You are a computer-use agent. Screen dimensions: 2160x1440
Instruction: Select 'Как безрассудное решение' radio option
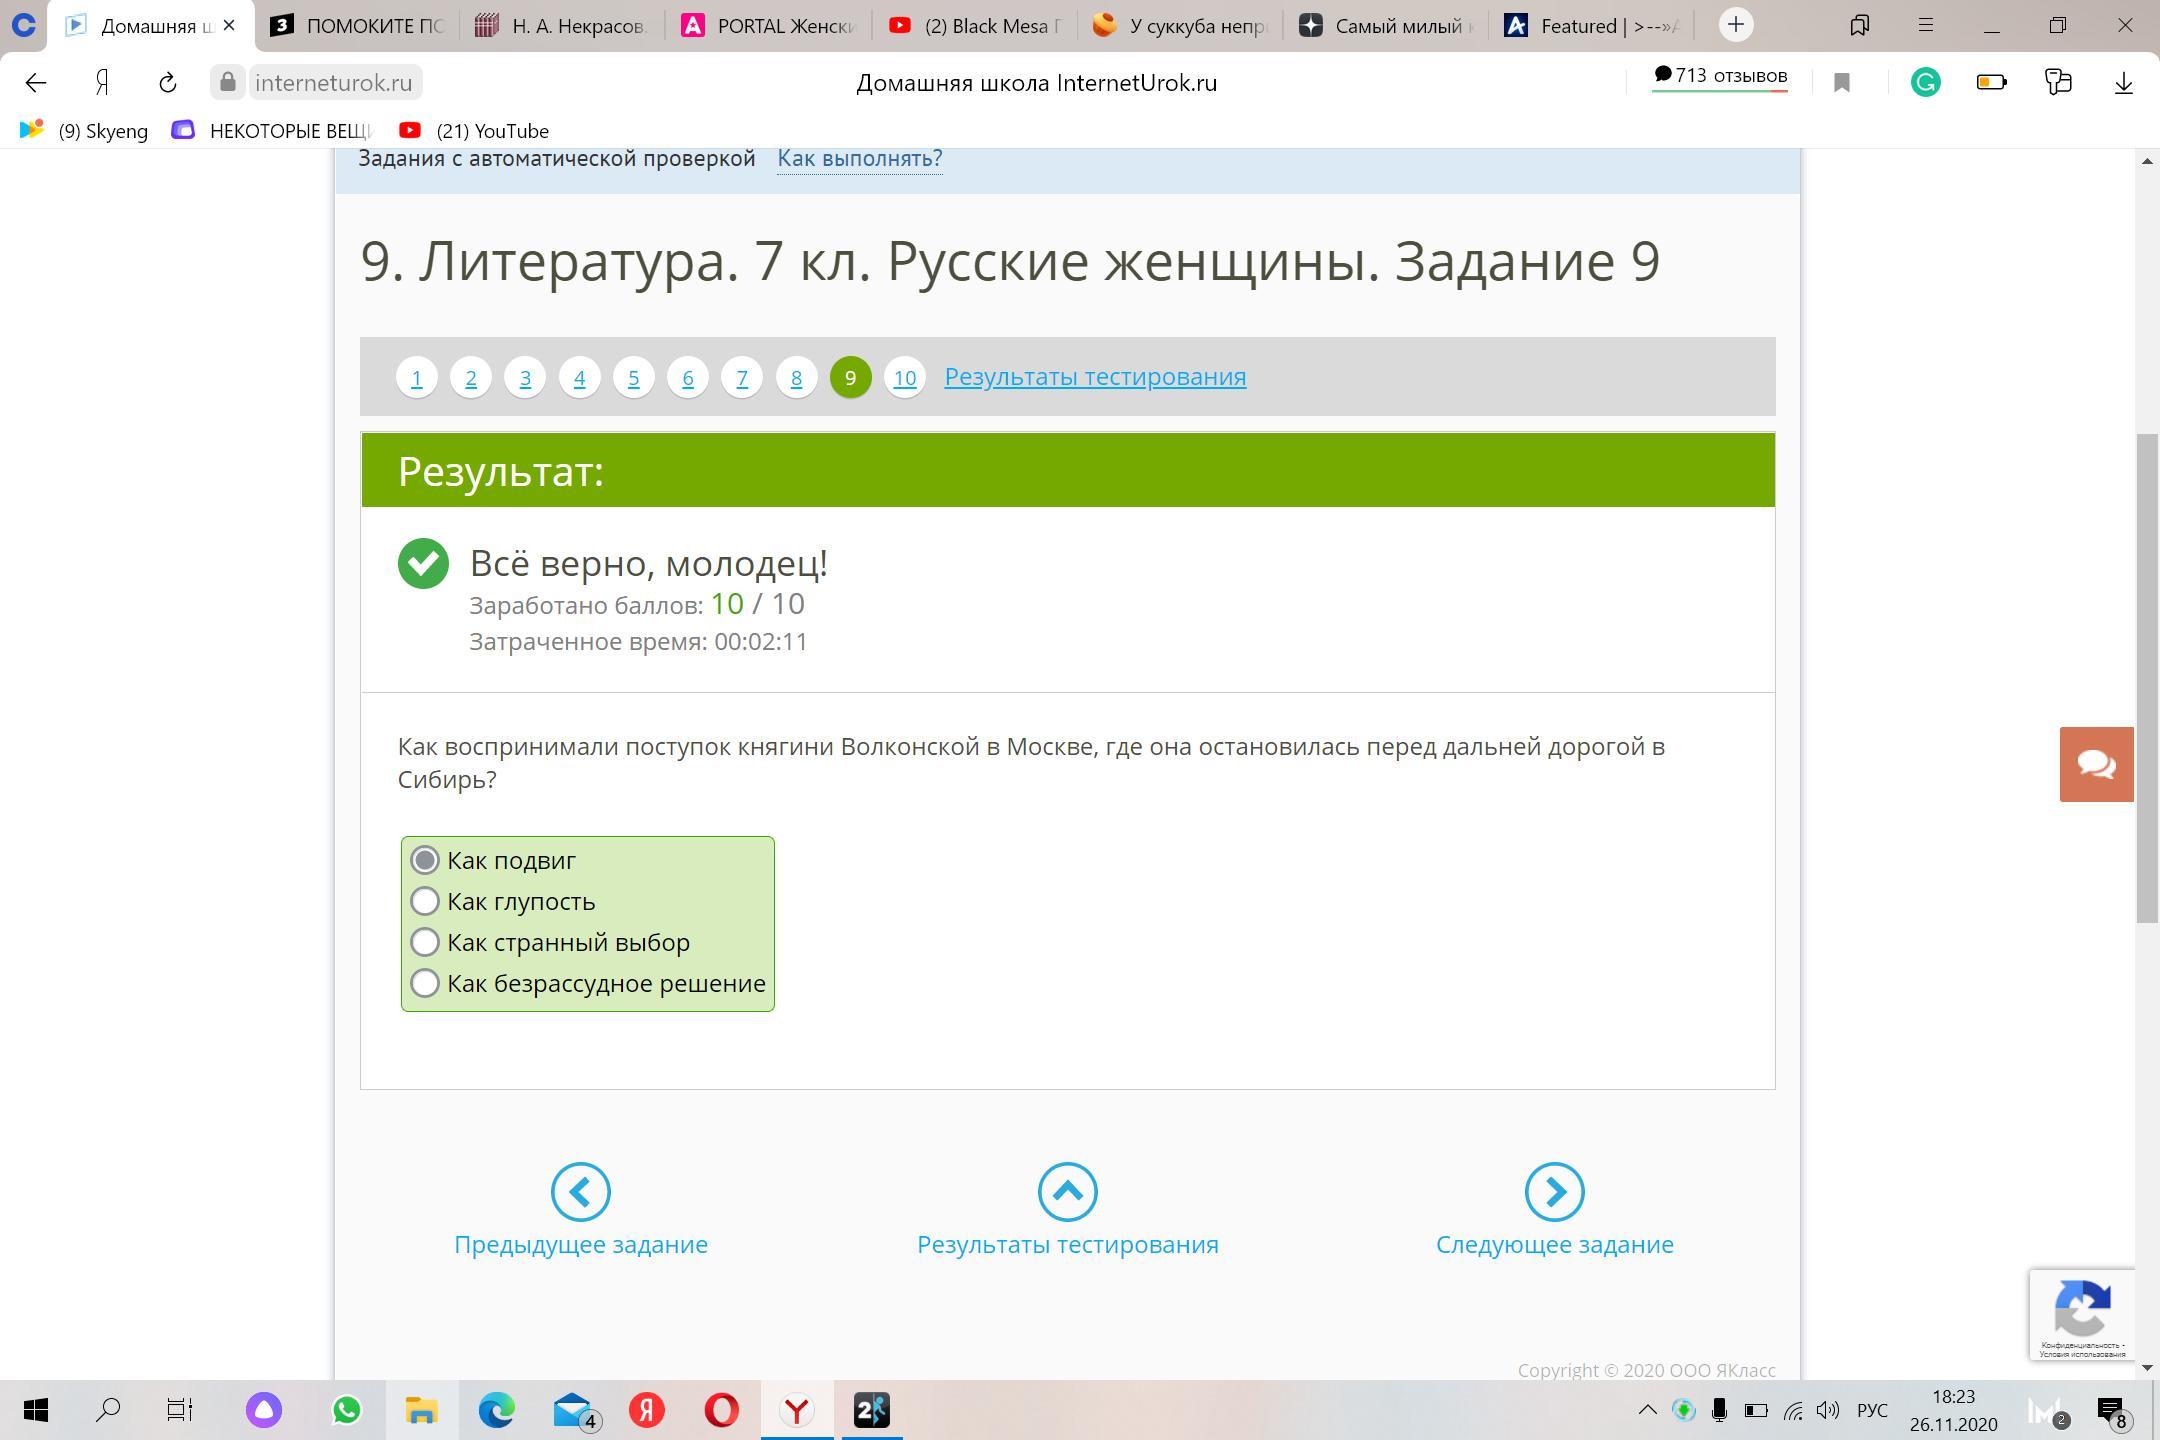[425, 983]
